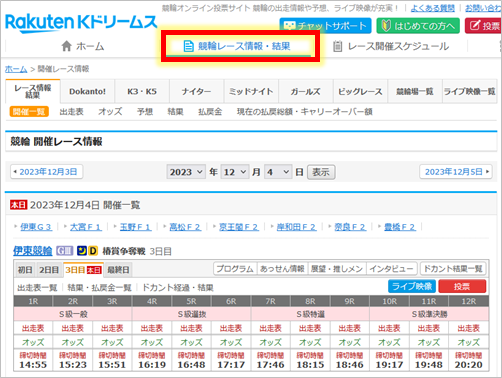502x378 pixels.
Task: Open the ライブ映像一覧 tab
Action: click(x=469, y=91)
